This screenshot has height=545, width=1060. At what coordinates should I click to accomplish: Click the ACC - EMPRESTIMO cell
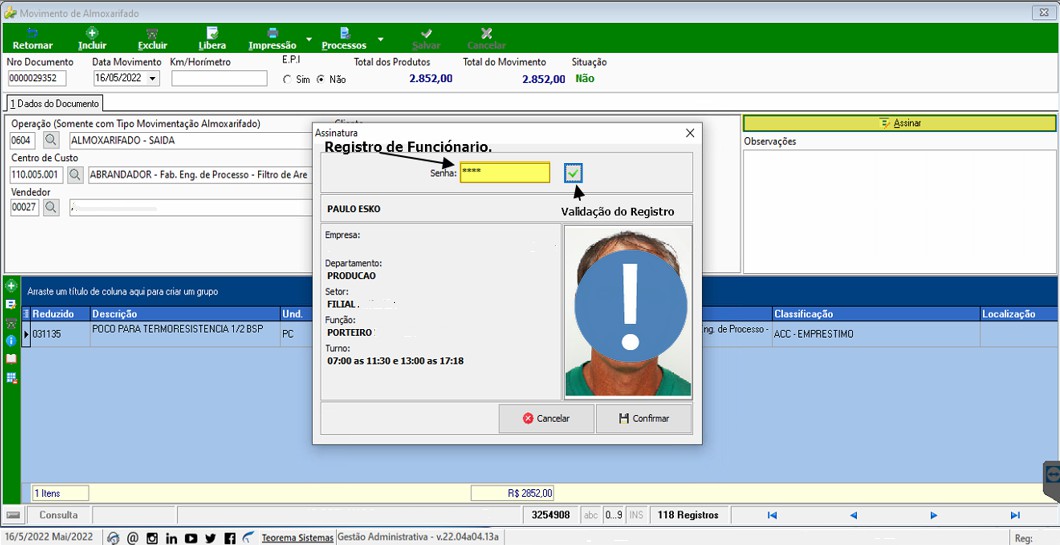[x=876, y=334]
